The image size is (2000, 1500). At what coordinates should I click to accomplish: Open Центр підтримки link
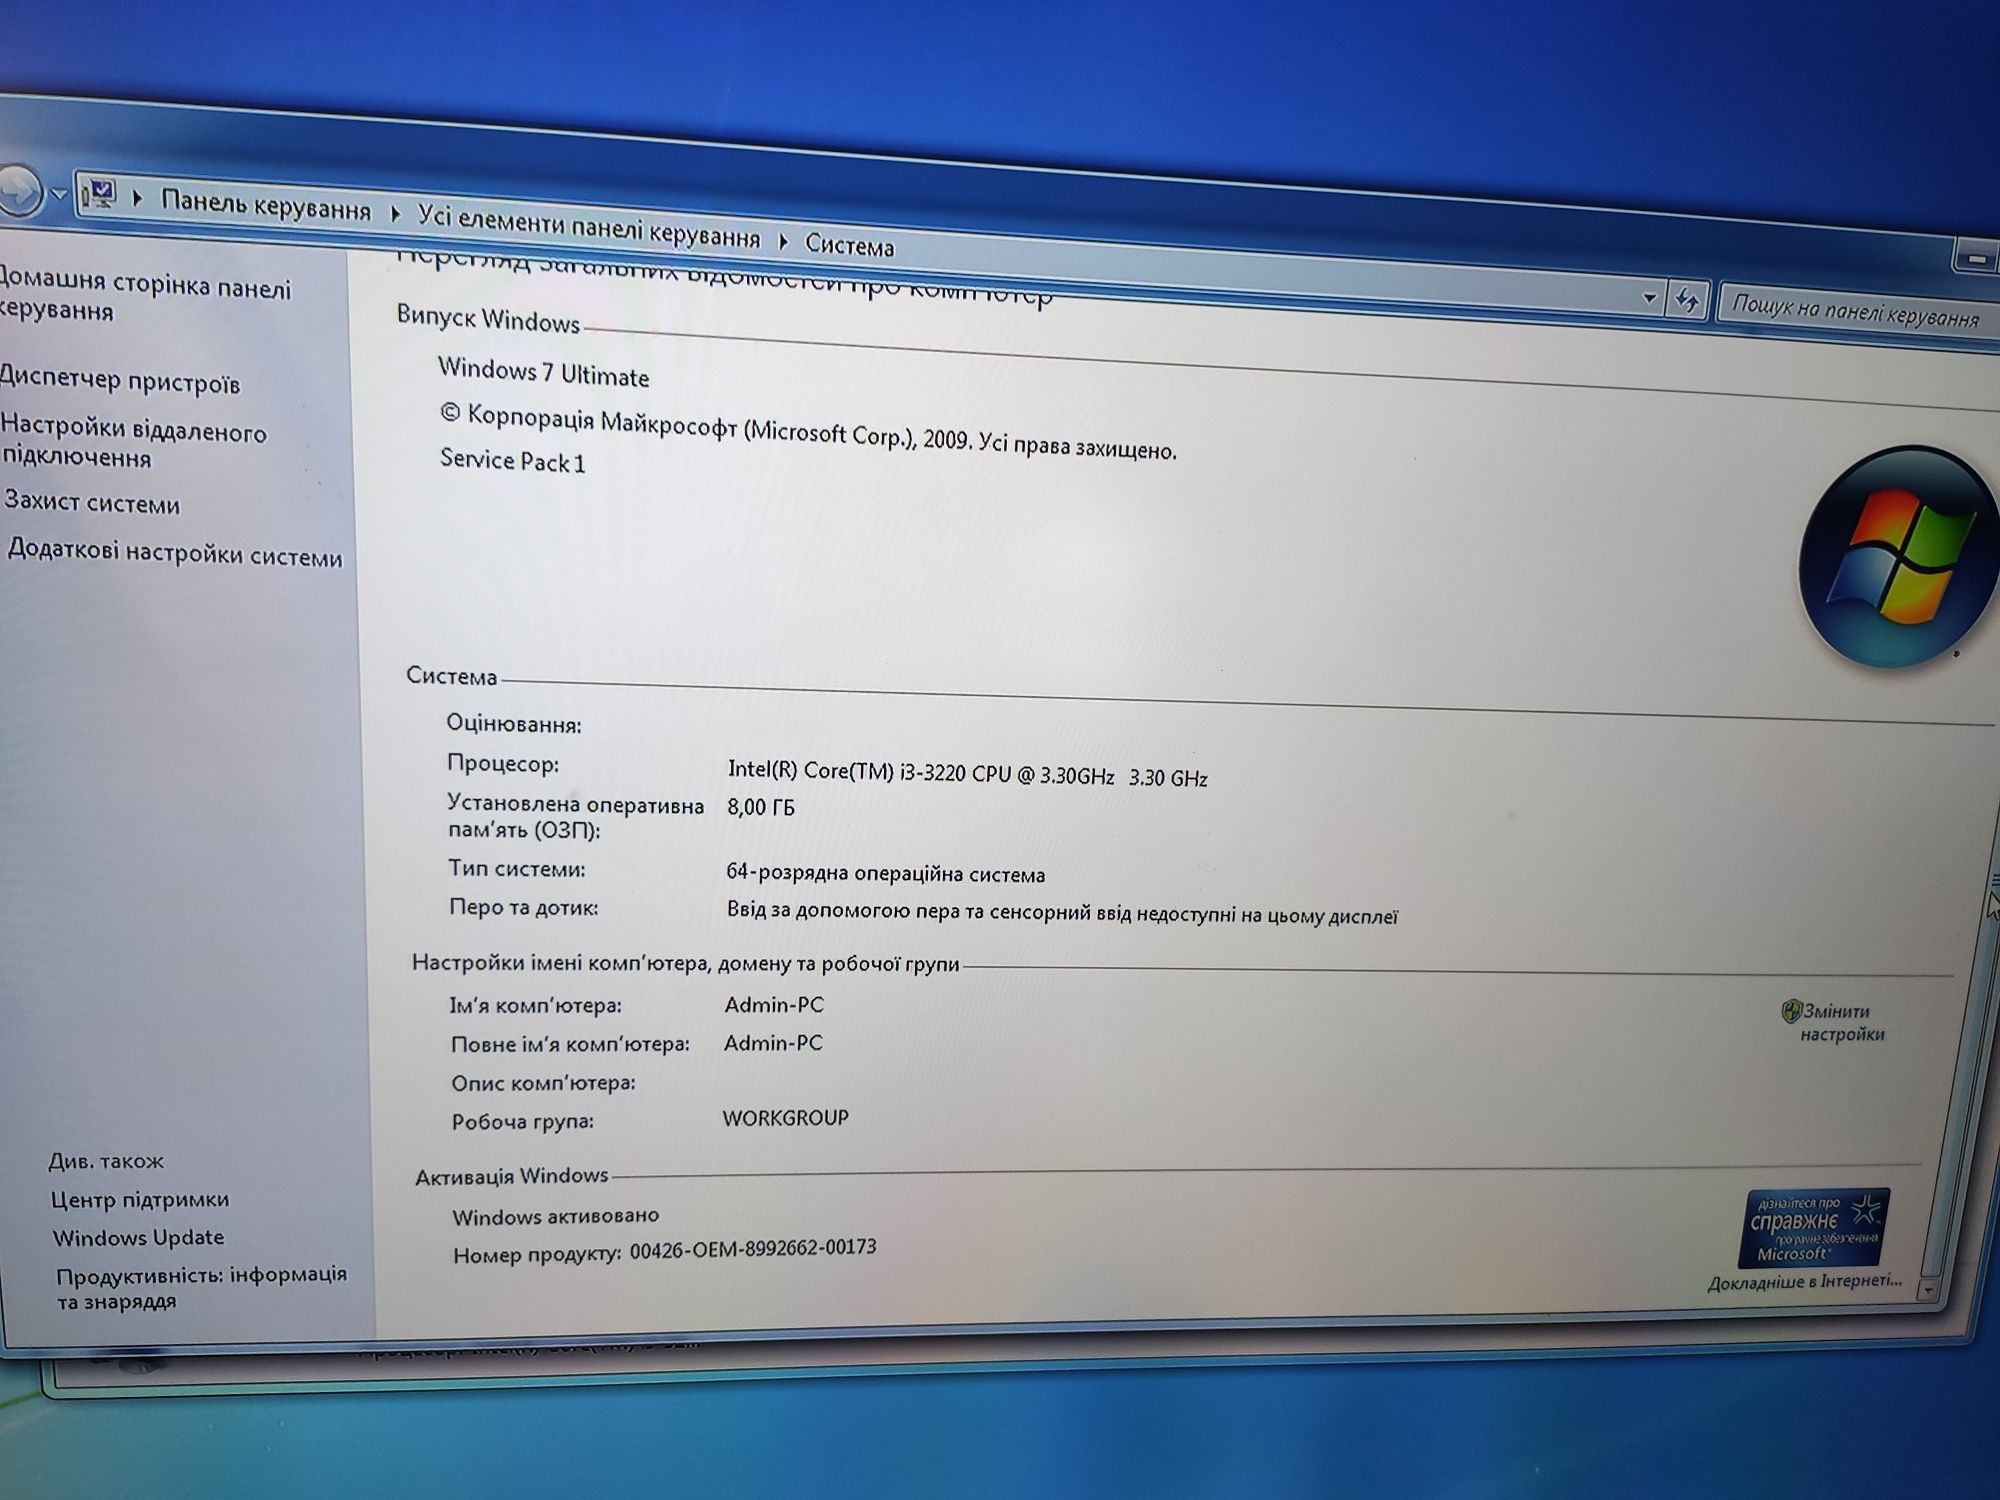pyautogui.click(x=140, y=1199)
